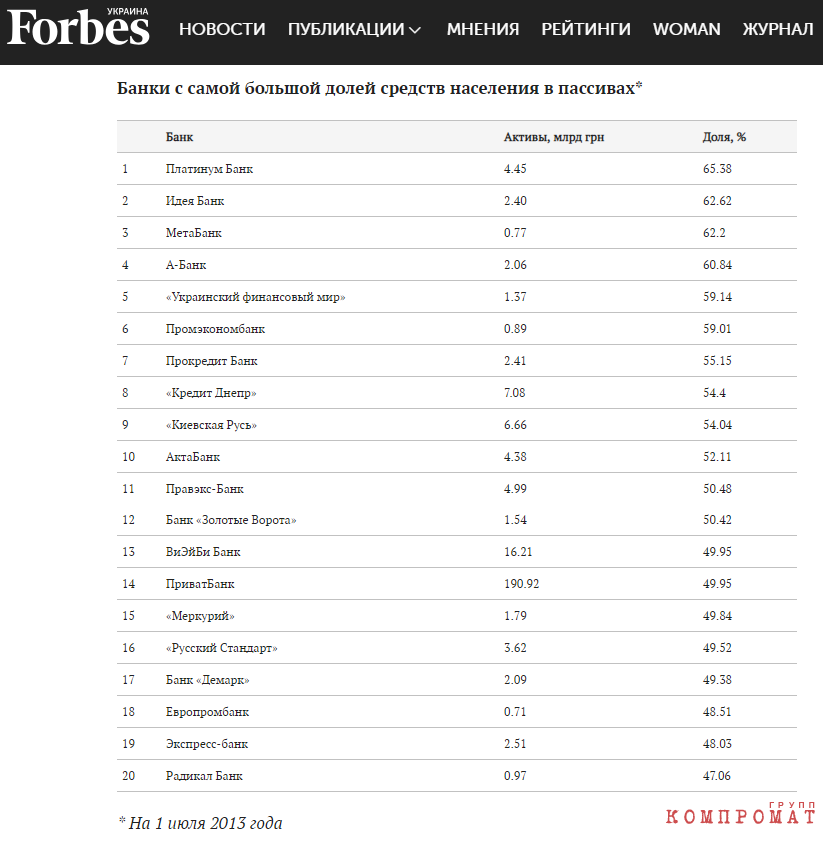Go to РЕЙТИНГИ page

[x=586, y=29]
